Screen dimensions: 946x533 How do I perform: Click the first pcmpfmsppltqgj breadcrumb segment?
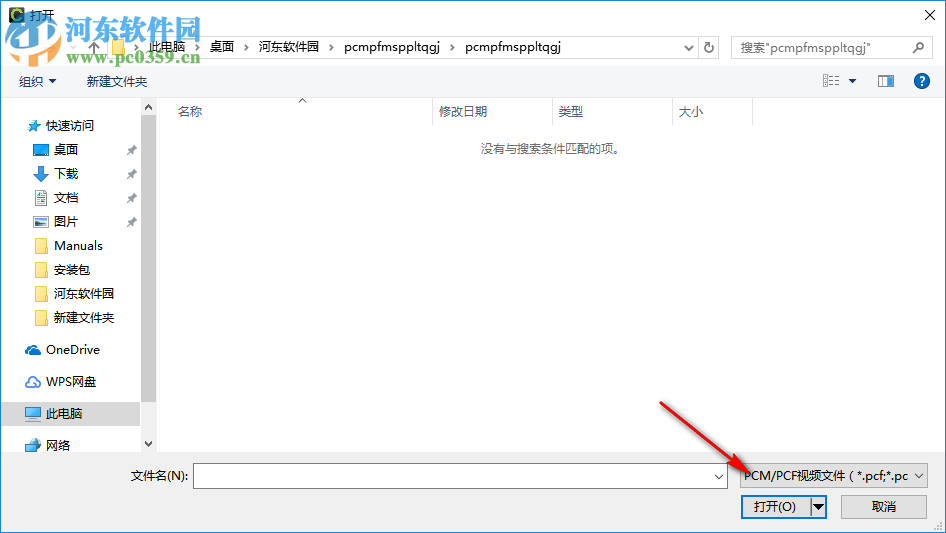(392, 47)
